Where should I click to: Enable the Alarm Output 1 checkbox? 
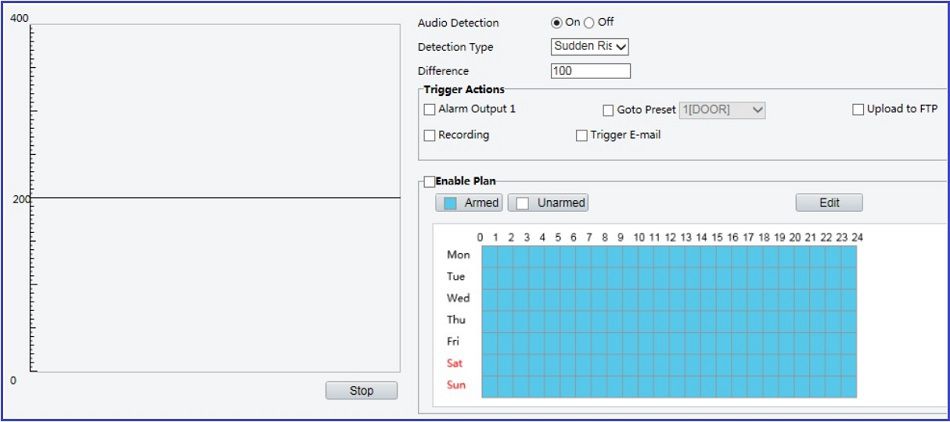click(x=430, y=110)
